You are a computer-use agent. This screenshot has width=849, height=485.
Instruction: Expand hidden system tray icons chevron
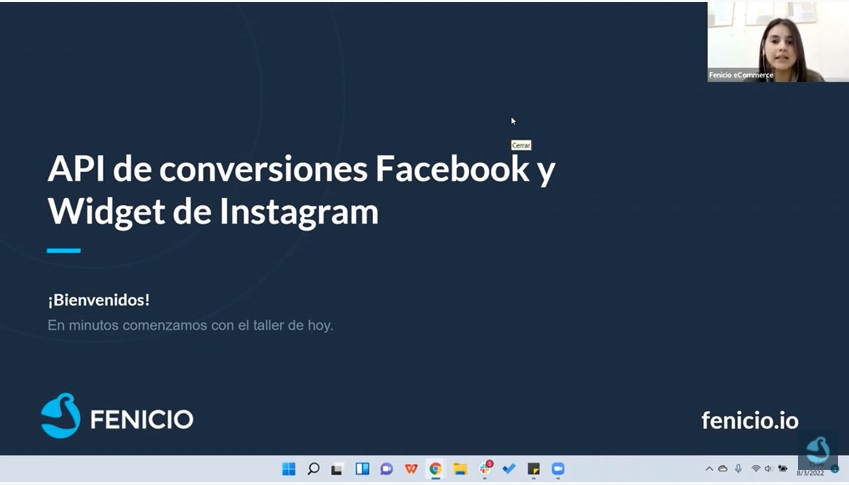(x=709, y=469)
